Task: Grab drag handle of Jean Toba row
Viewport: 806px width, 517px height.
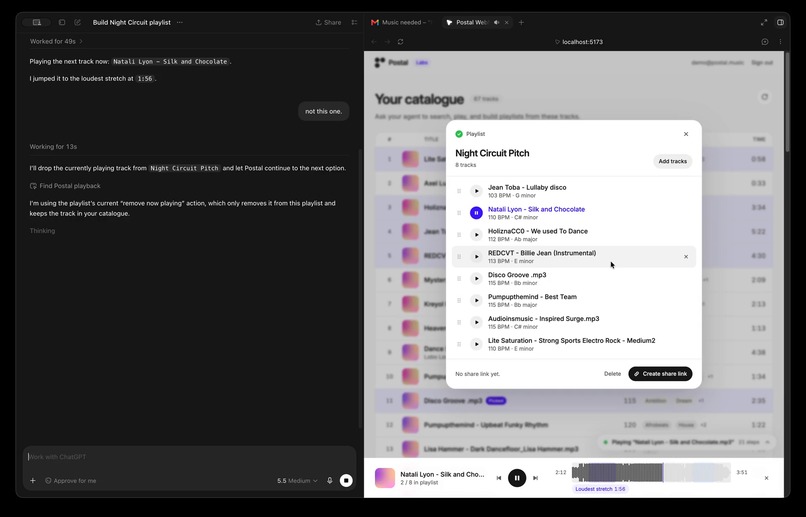Action: (459, 191)
